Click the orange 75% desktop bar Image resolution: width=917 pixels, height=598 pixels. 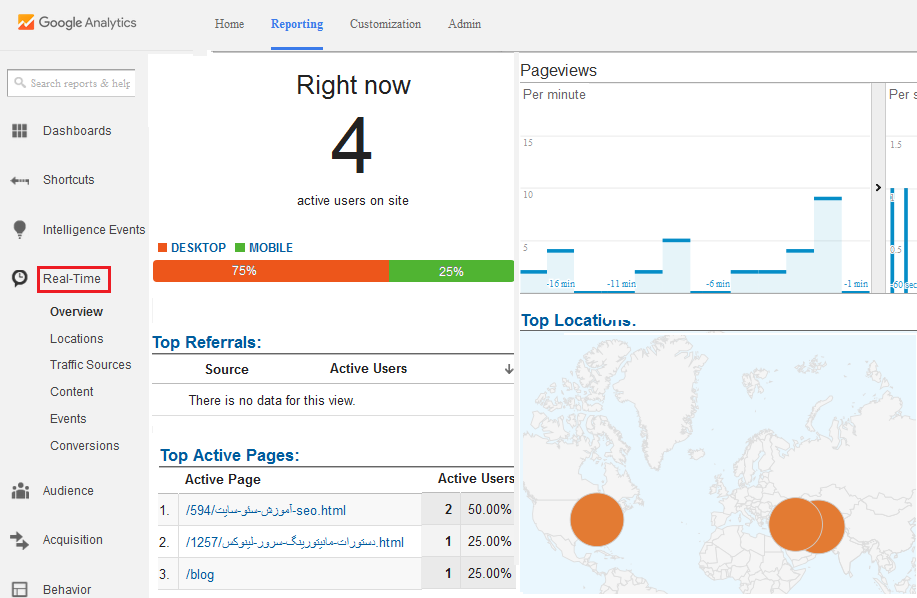click(271, 271)
